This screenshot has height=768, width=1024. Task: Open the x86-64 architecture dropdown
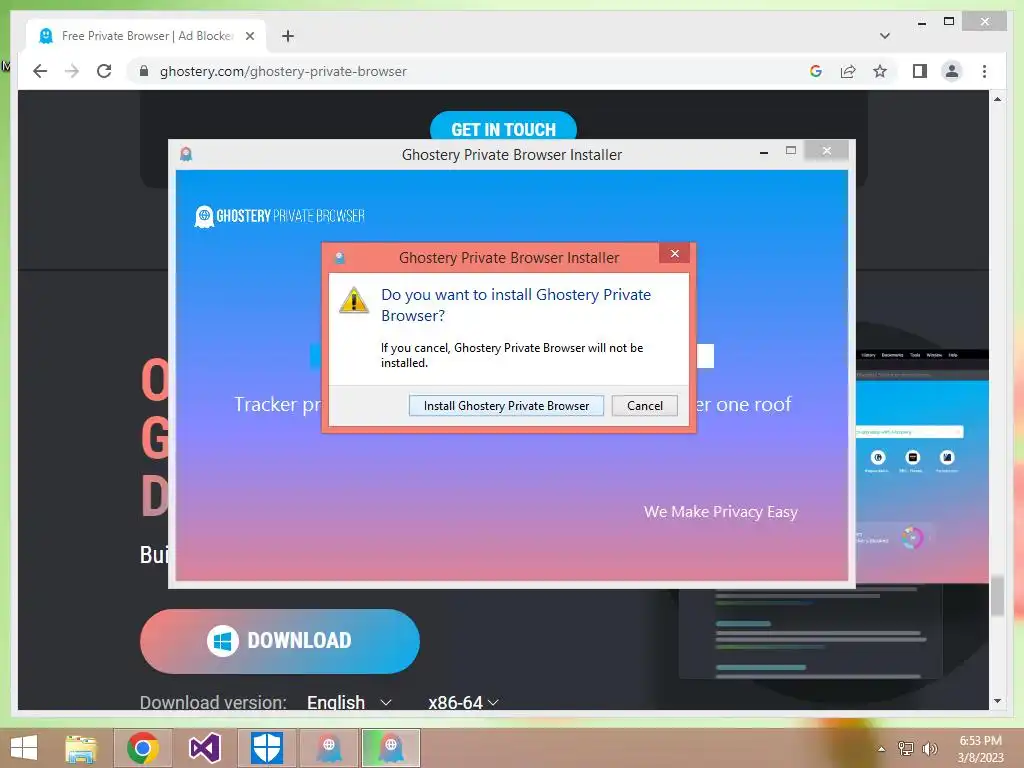[464, 703]
